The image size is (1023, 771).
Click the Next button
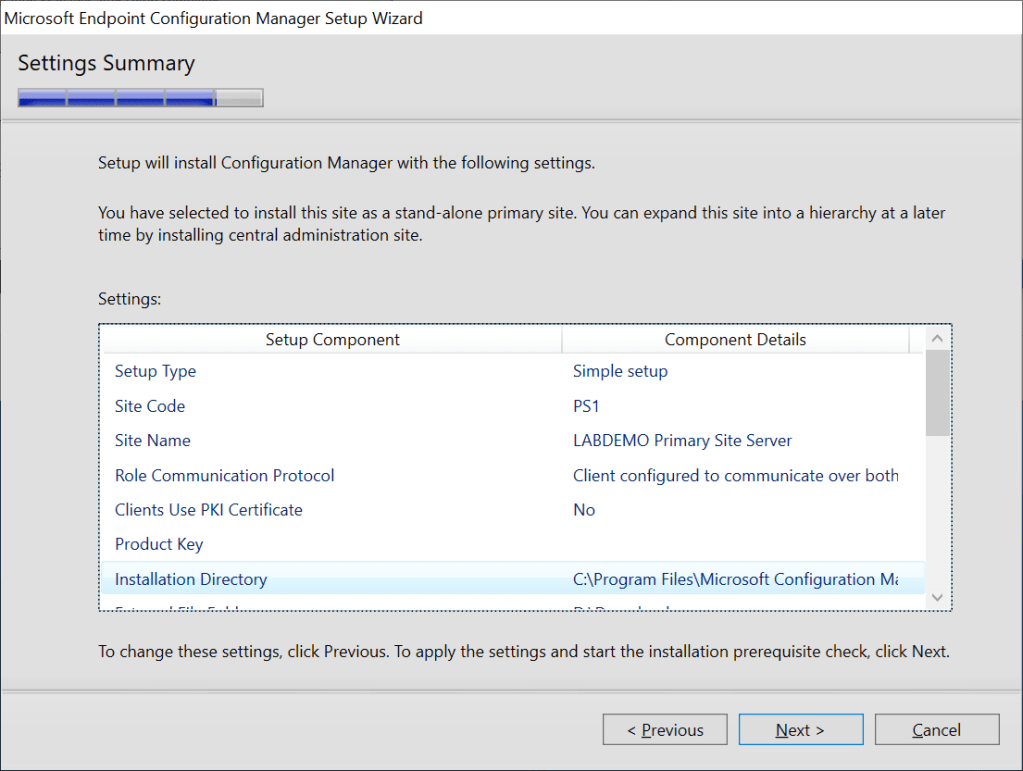tap(800, 730)
